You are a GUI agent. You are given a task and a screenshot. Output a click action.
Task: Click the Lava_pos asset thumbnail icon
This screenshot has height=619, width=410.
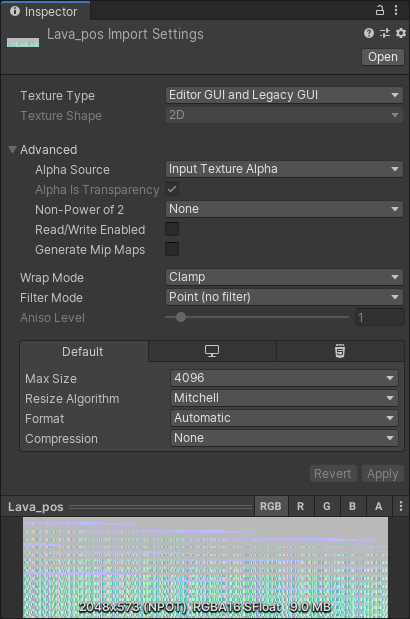point(23,42)
